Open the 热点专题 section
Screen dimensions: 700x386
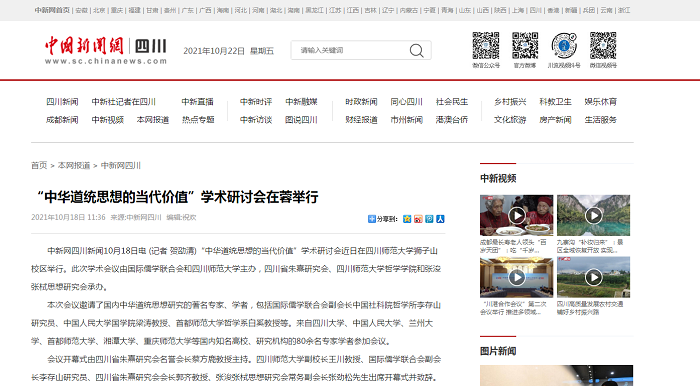click(198, 120)
